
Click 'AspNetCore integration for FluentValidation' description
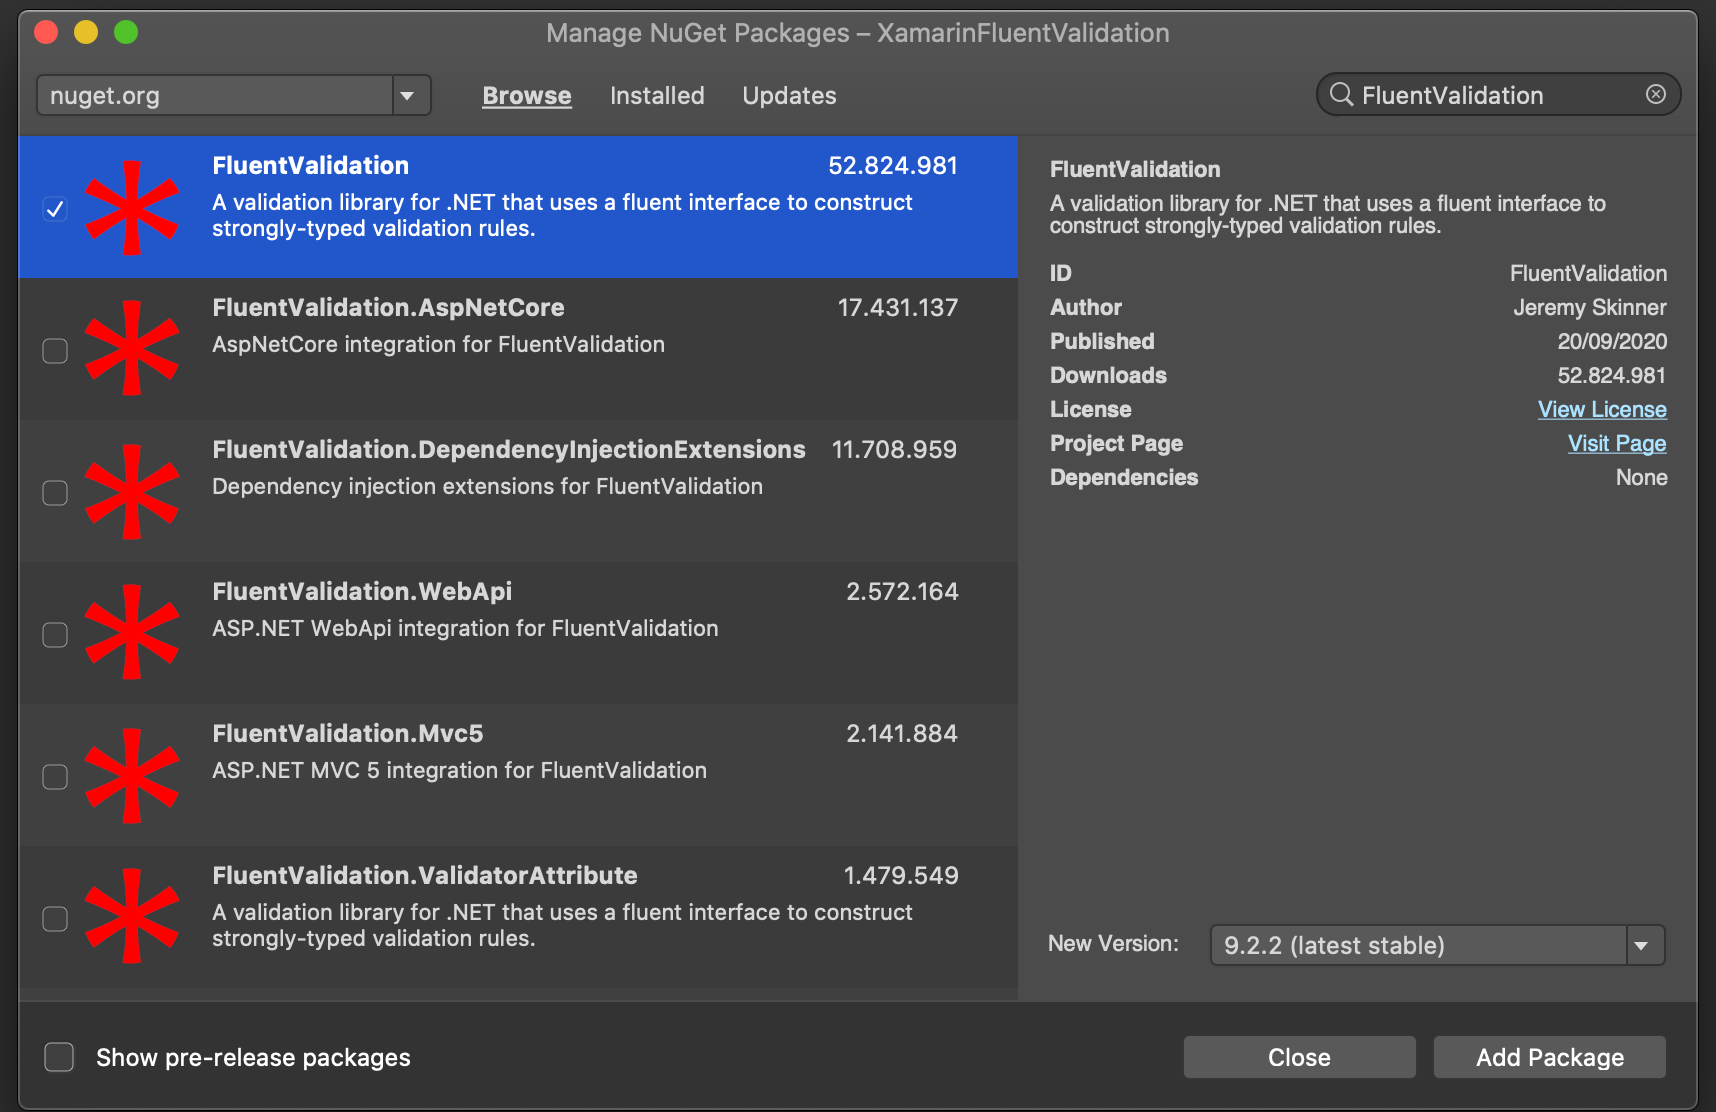coord(438,344)
